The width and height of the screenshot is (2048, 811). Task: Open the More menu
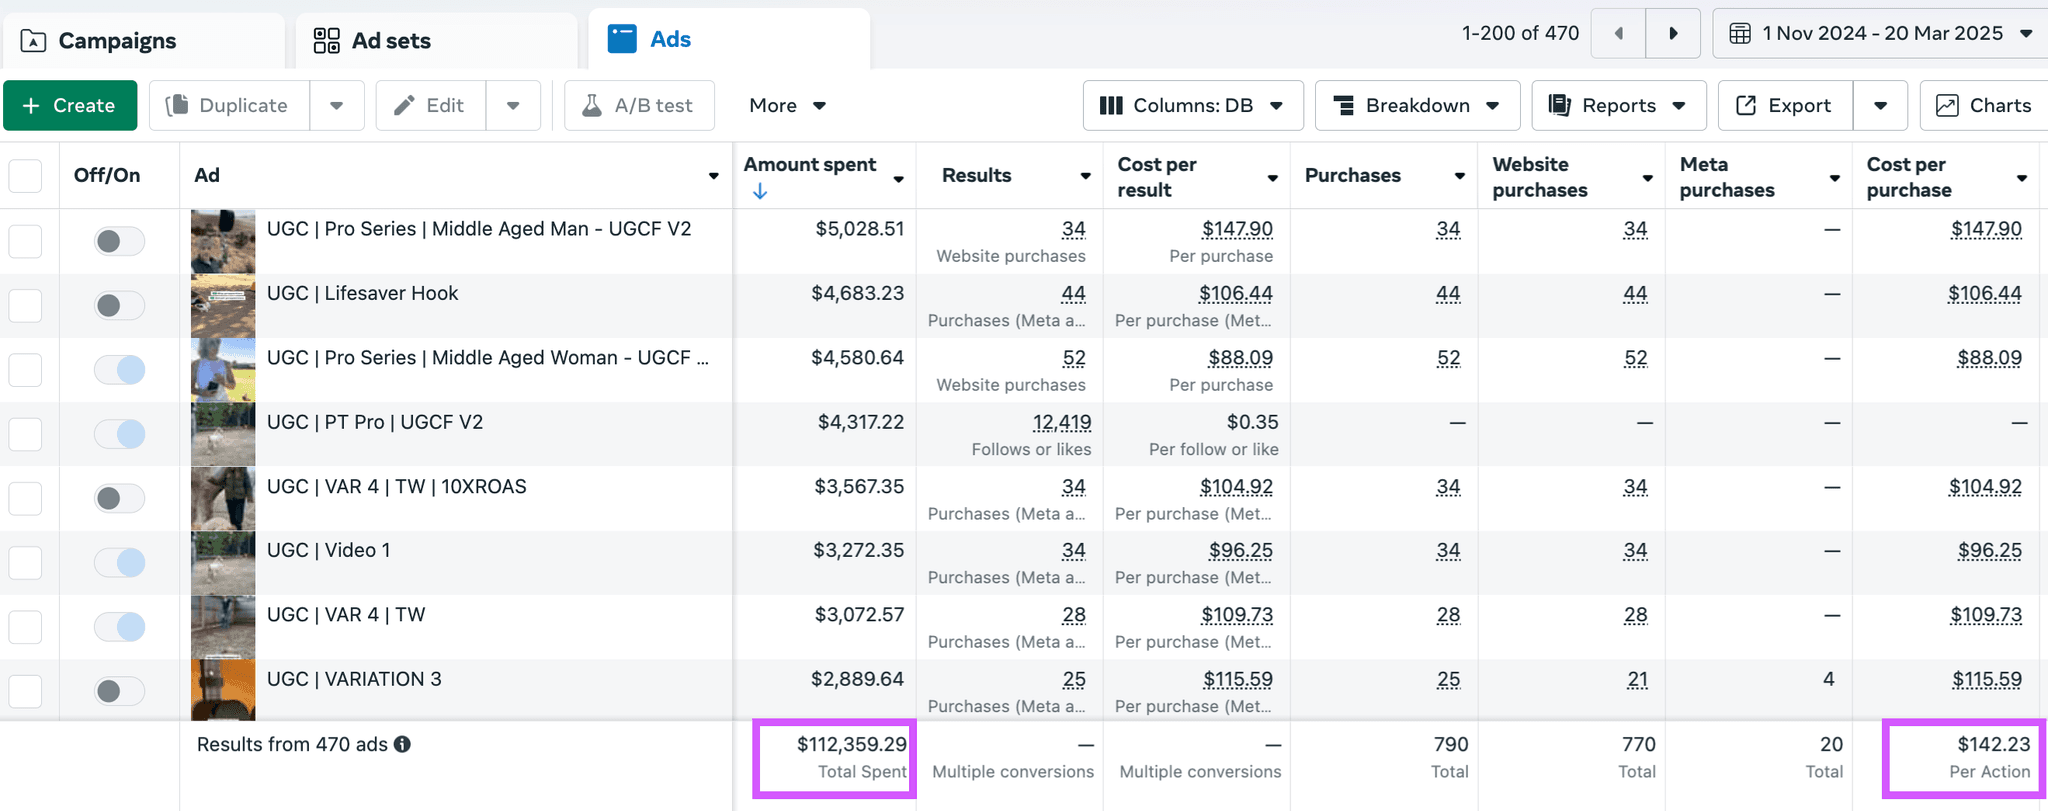(787, 106)
